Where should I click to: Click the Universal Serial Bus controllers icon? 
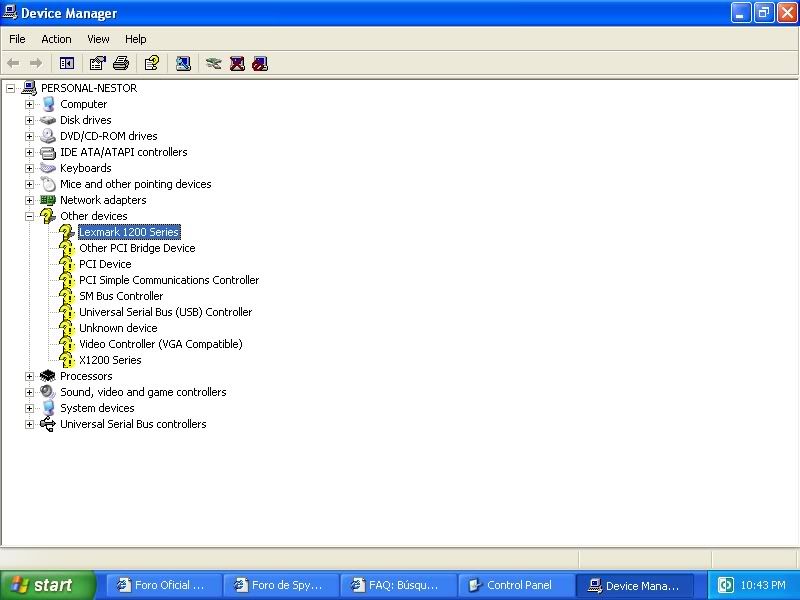[48, 424]
